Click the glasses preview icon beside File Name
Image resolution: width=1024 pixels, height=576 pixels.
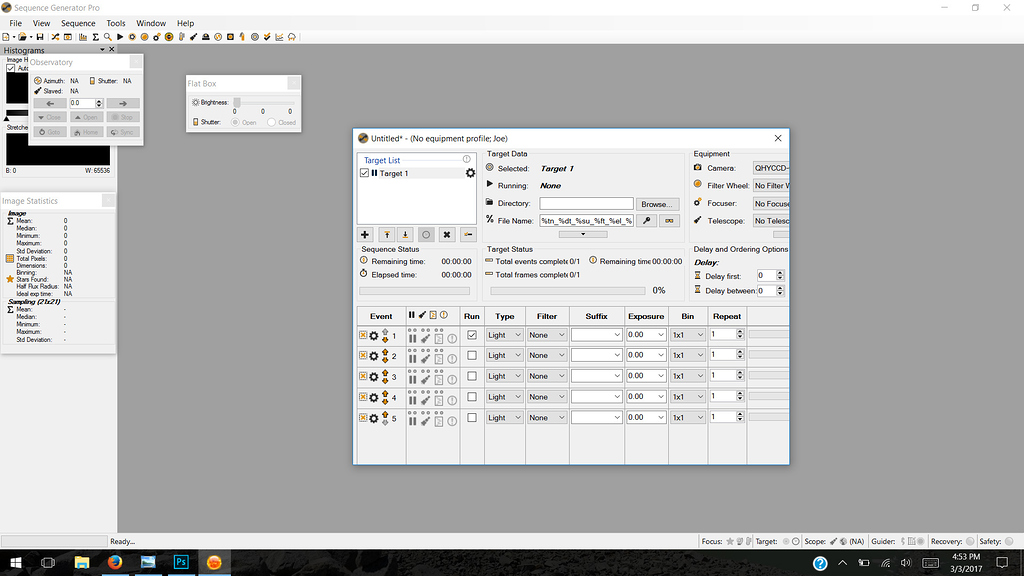click(669, 221)
